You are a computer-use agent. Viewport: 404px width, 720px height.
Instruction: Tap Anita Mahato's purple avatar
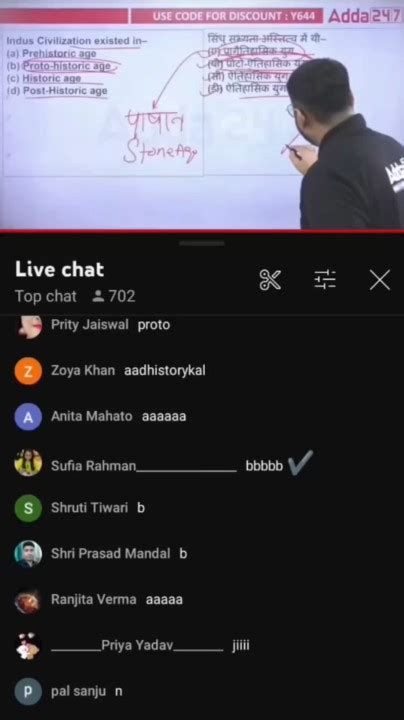click(28, 416)
